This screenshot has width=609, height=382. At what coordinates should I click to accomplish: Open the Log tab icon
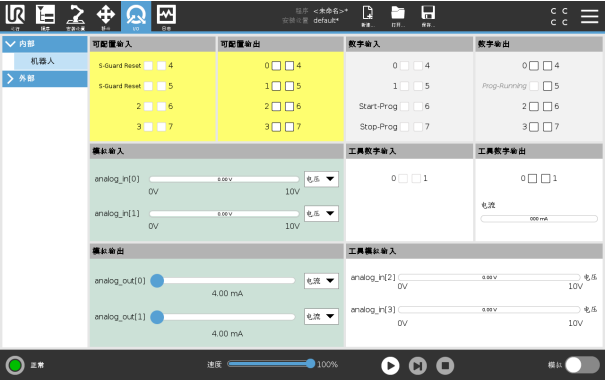(x=166, y=16)
